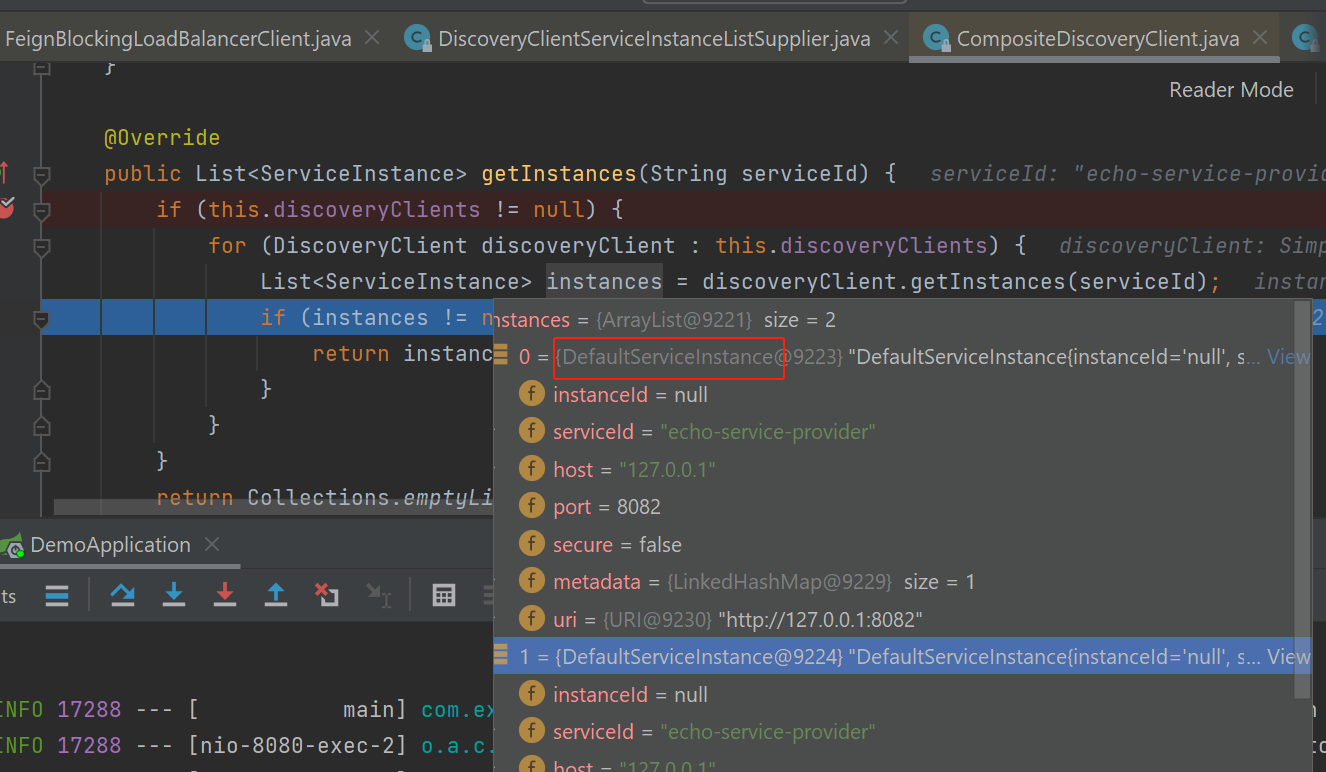Click fold end marker after 'return instances' block

tap(41, 389)
